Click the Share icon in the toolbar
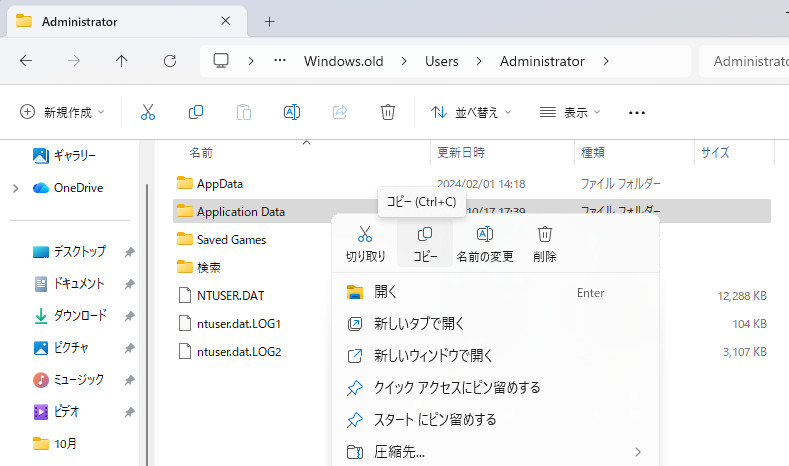The height and width of the screenshot is (466, 789). [340, 112]
